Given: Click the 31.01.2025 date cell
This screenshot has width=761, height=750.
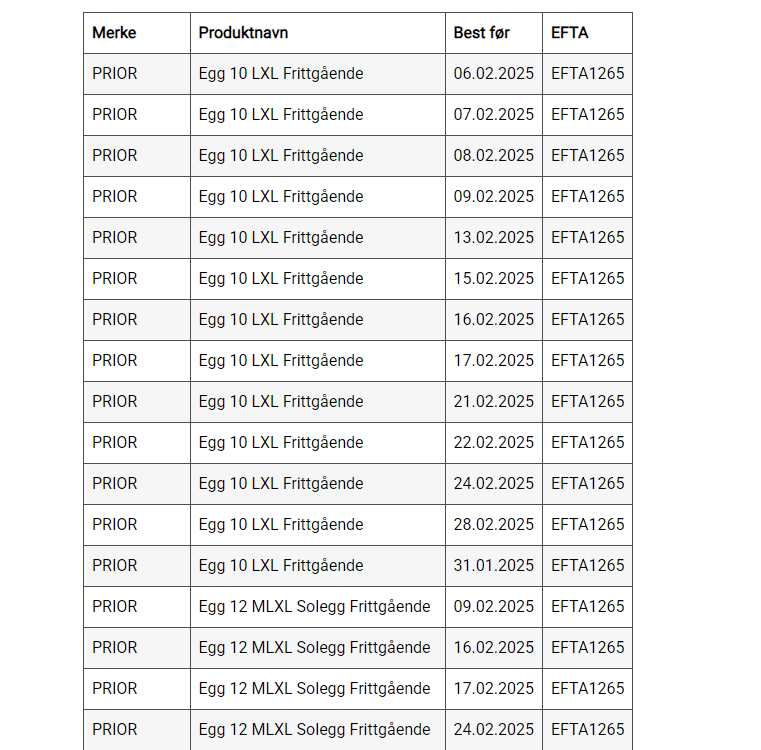Looking at the screenshot, I should click(494, 566).
